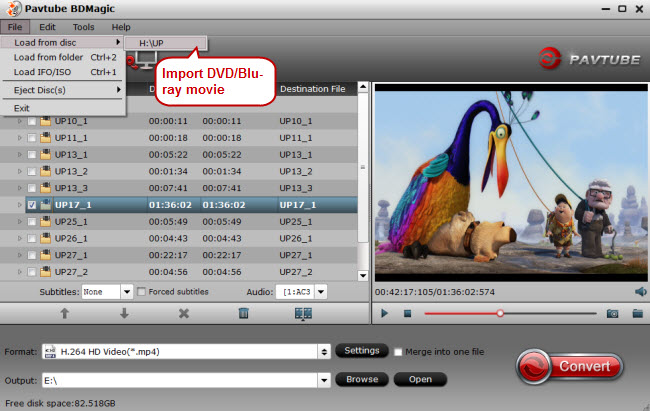Open the File menu

pos(15,27)
